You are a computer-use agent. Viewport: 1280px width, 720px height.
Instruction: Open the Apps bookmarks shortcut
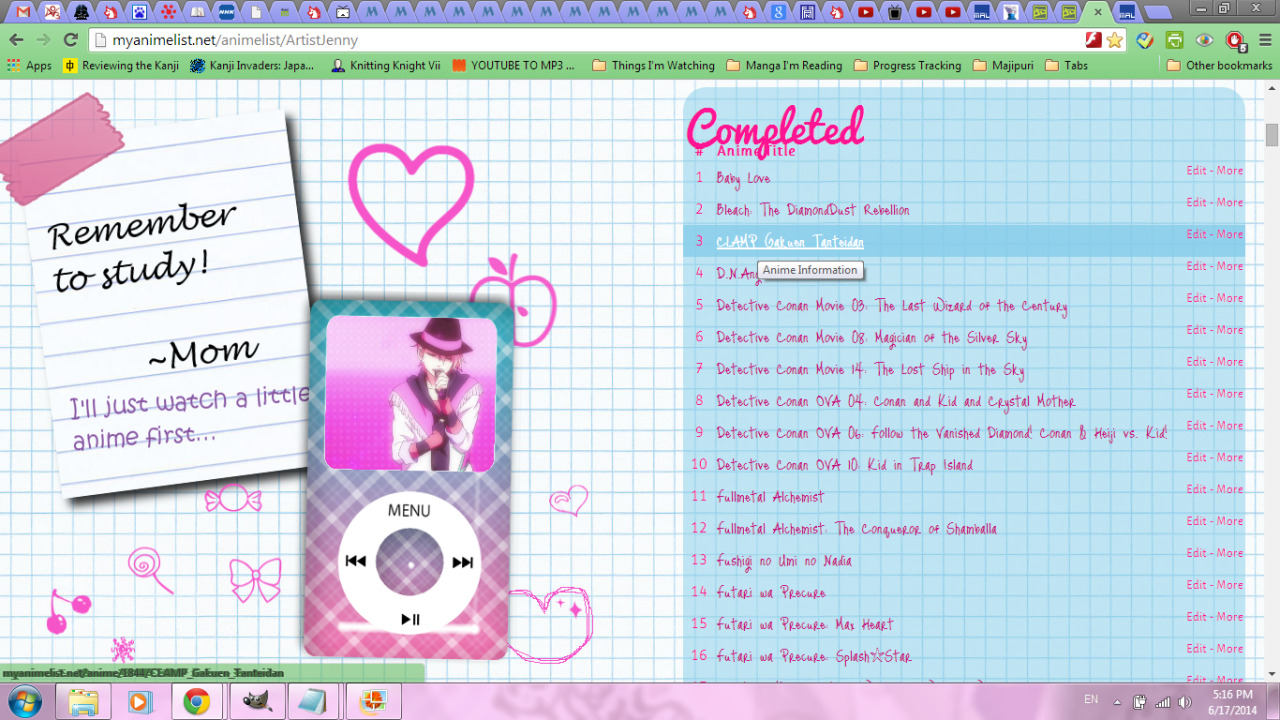(x=30, y=66)
